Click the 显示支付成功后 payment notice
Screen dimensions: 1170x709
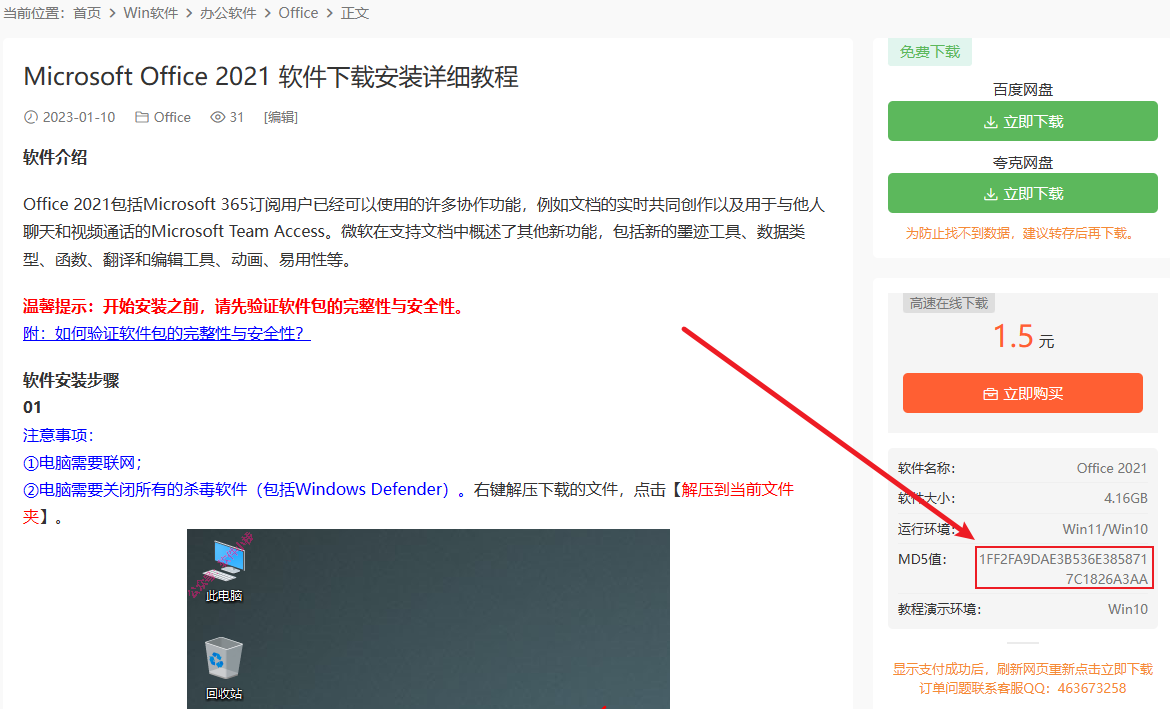(x=1023, y=669)
